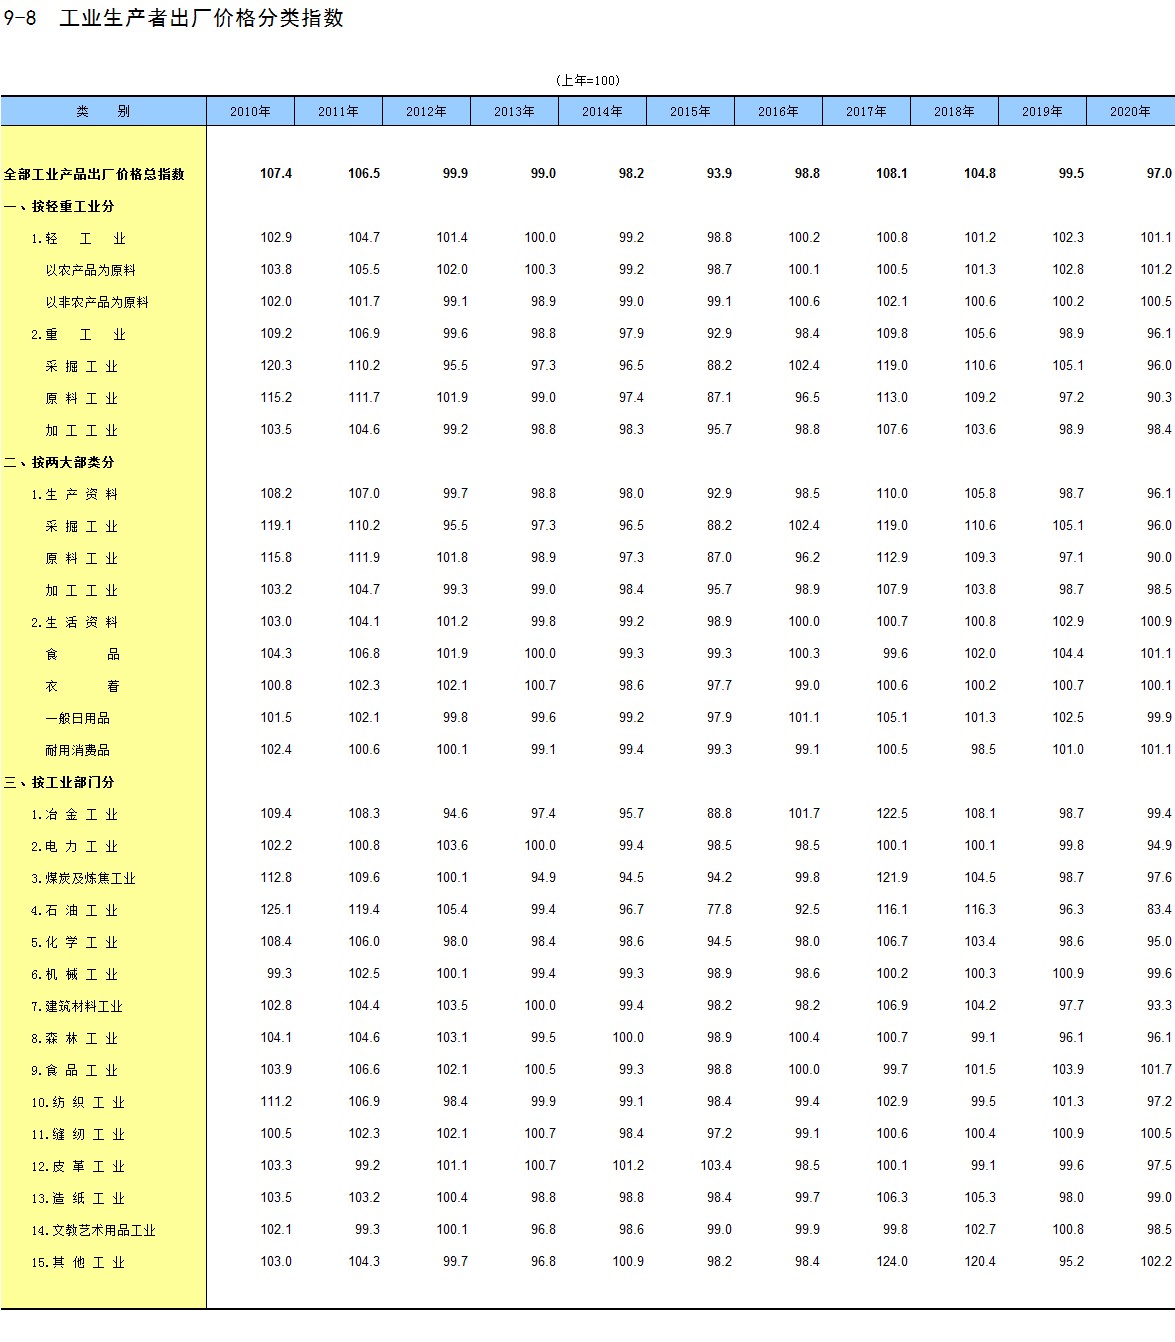Click the 2012年 column header
This screenshot has height=1342, width=1175.
coord(426,111)
